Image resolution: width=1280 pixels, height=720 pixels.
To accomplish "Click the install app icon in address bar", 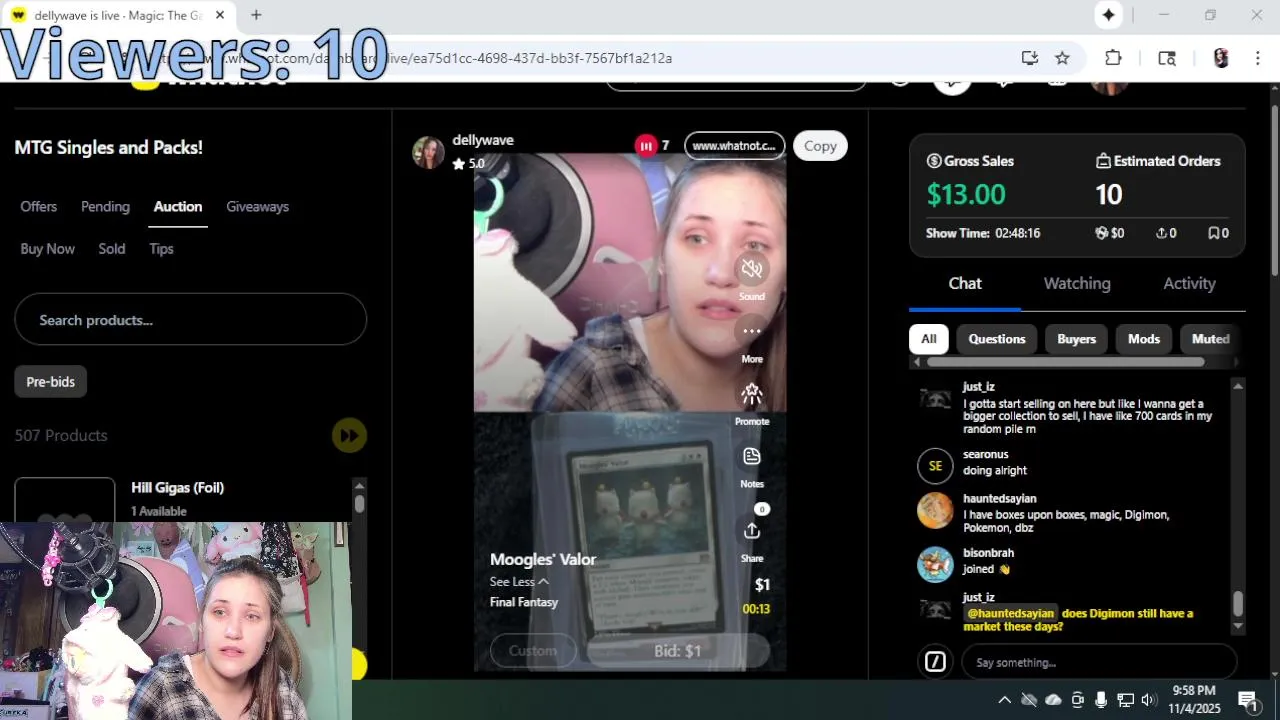I will pyautogui.click(x=1029, y=58).
